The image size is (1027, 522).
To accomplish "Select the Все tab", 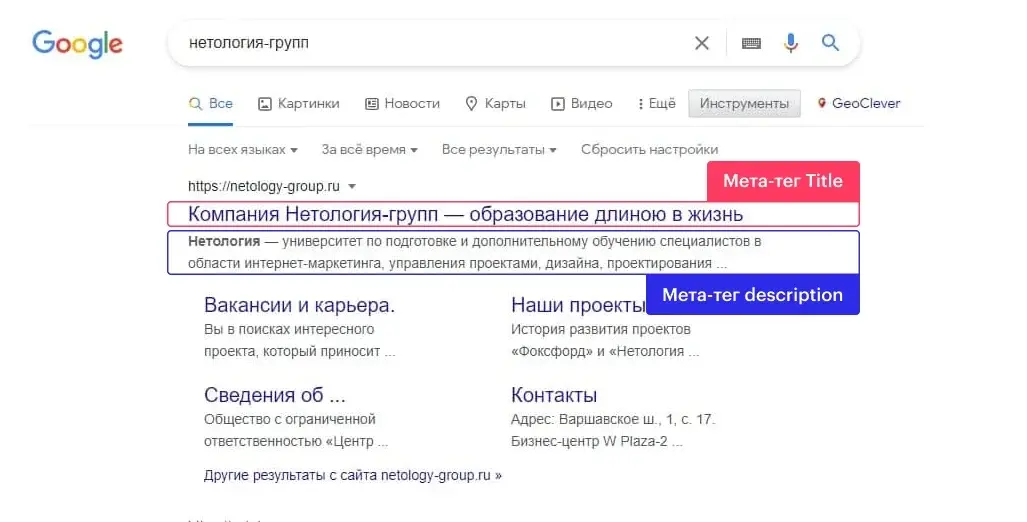I will coord(210,103).
